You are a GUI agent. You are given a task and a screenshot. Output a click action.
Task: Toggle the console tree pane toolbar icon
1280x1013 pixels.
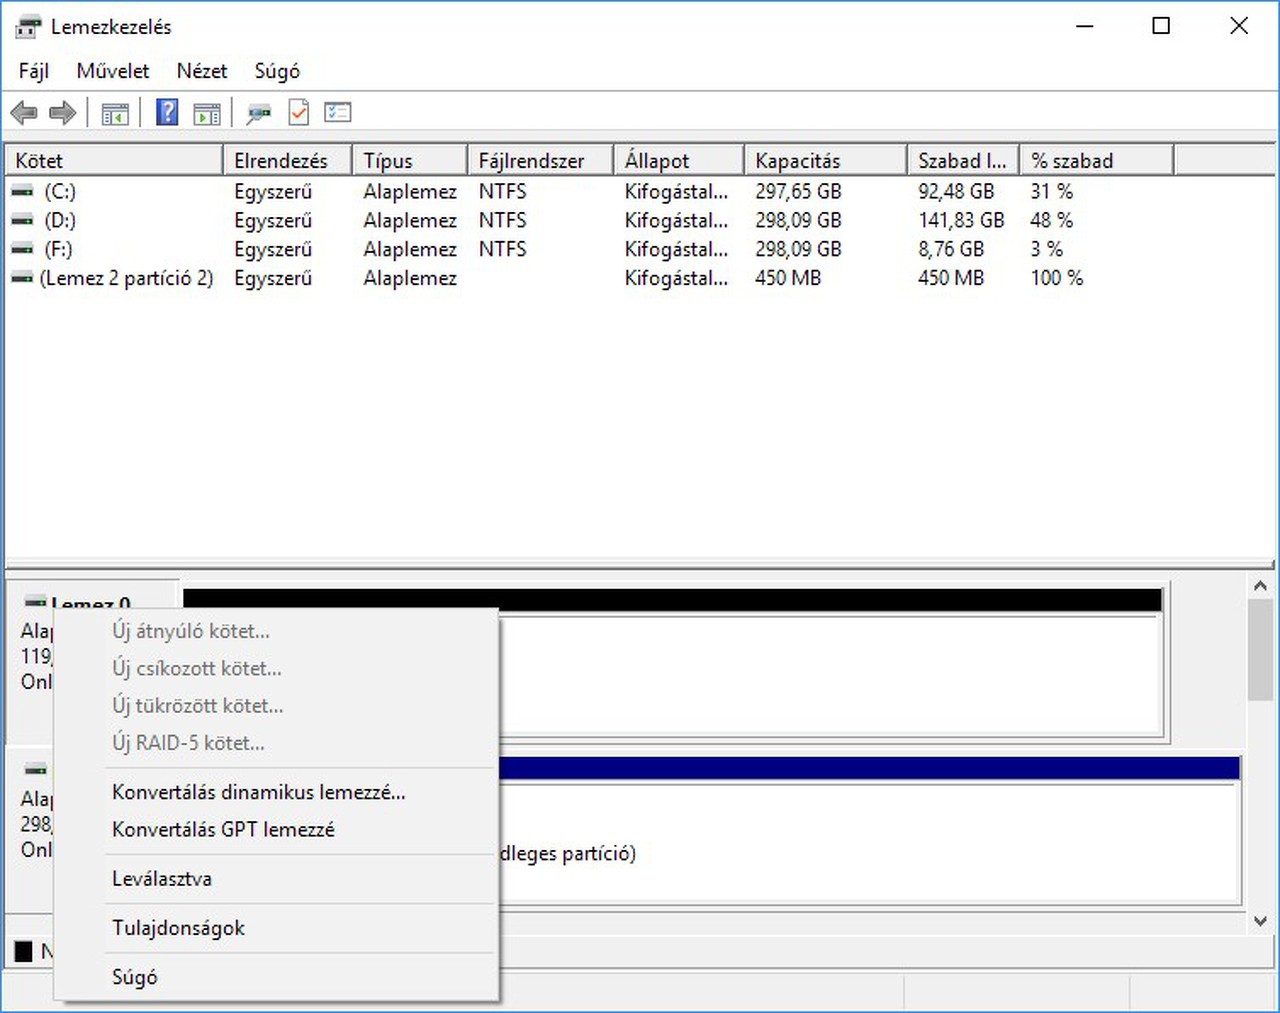click(x=115, y=114)
